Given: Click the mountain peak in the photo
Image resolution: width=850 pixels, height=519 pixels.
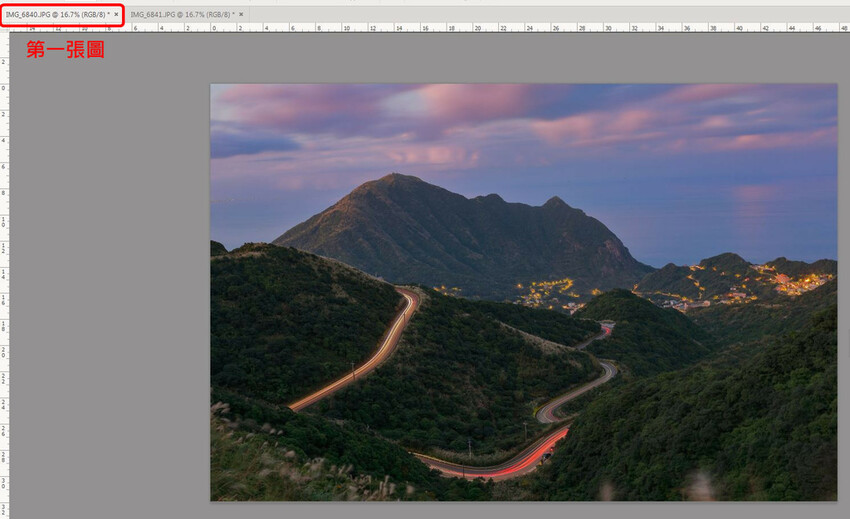Looking at the screenshot, I should coord(398,180).
